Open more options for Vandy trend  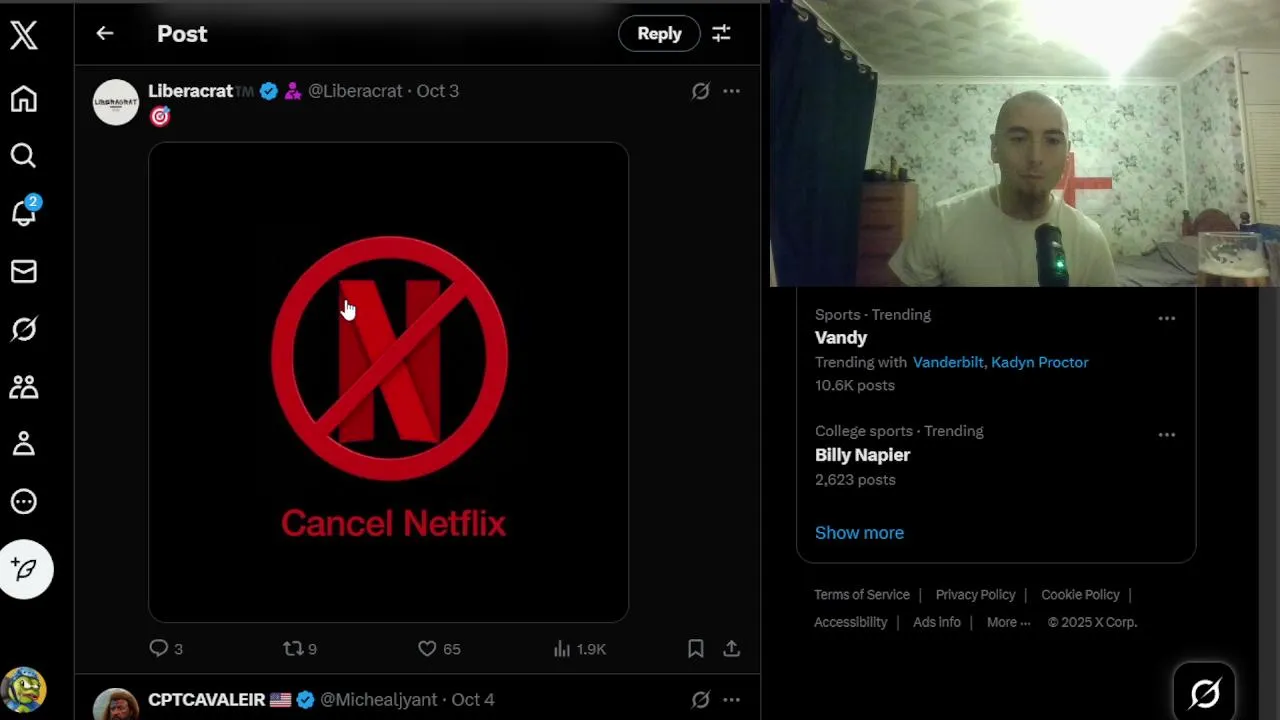click(x=1166, y=318)
